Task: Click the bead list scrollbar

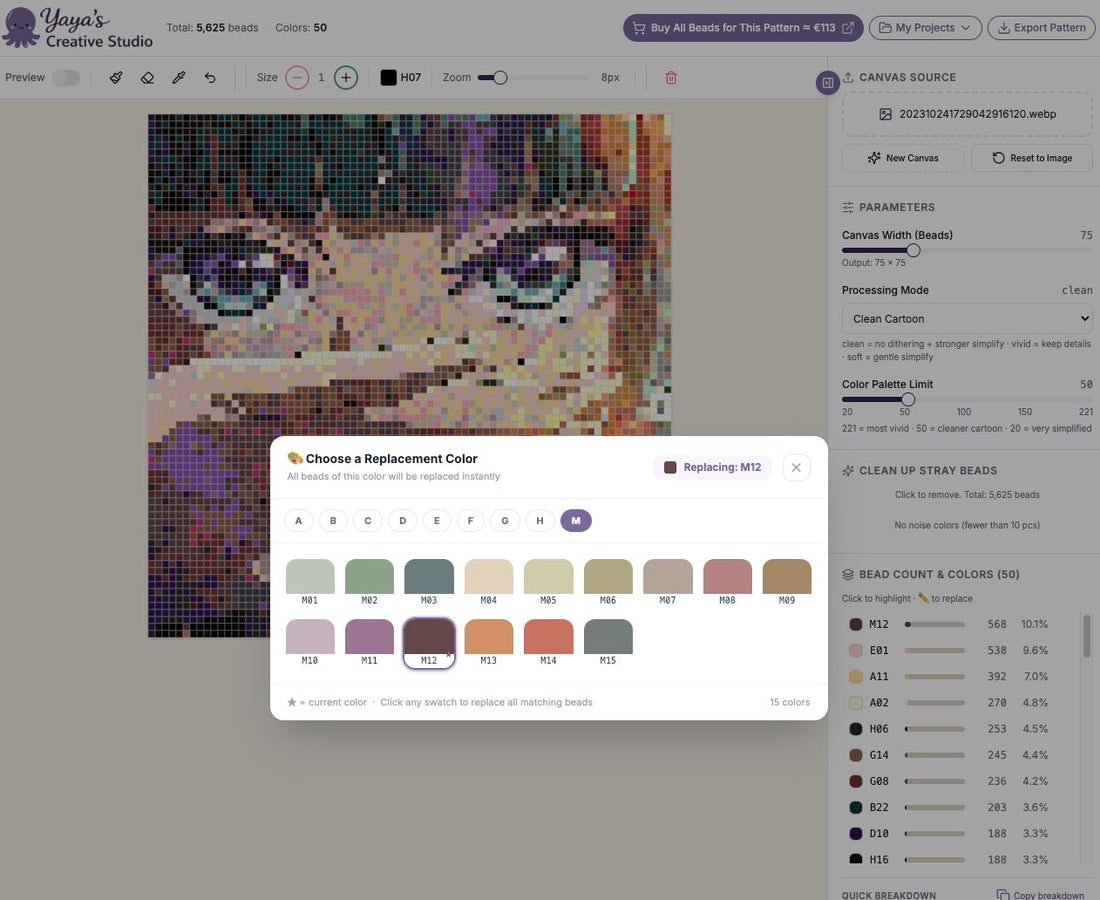Action: (1087, 636)
